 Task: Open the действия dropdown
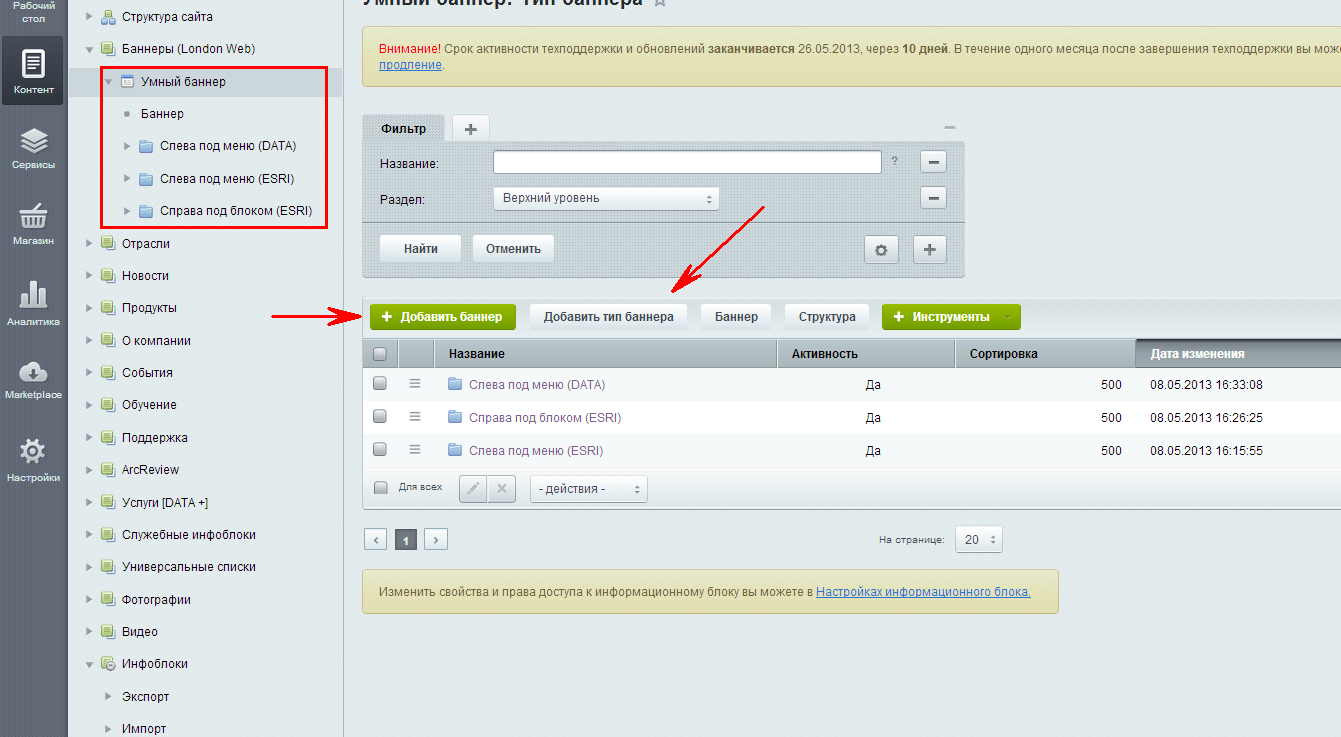588,489
